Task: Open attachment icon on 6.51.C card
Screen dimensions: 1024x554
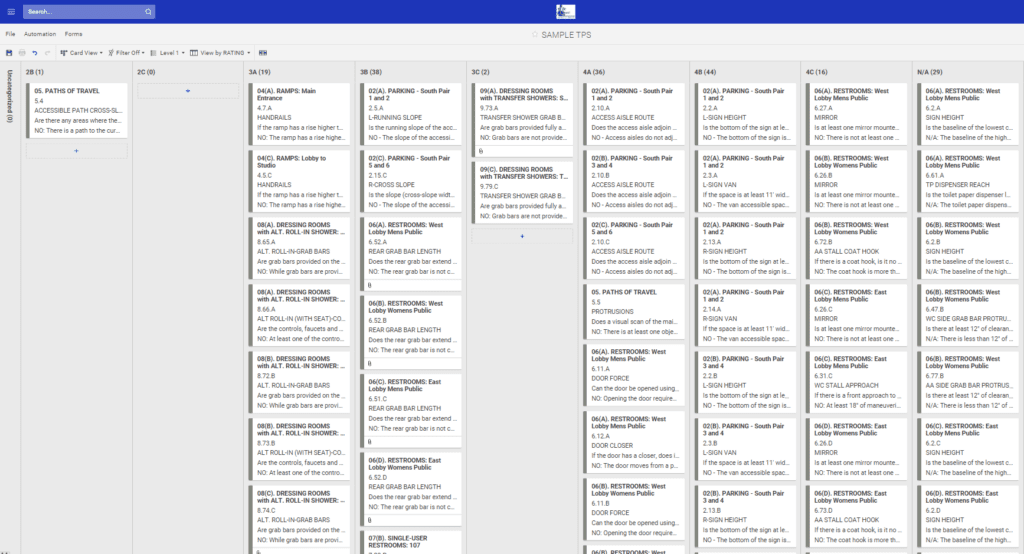Action: click(370, 442)
